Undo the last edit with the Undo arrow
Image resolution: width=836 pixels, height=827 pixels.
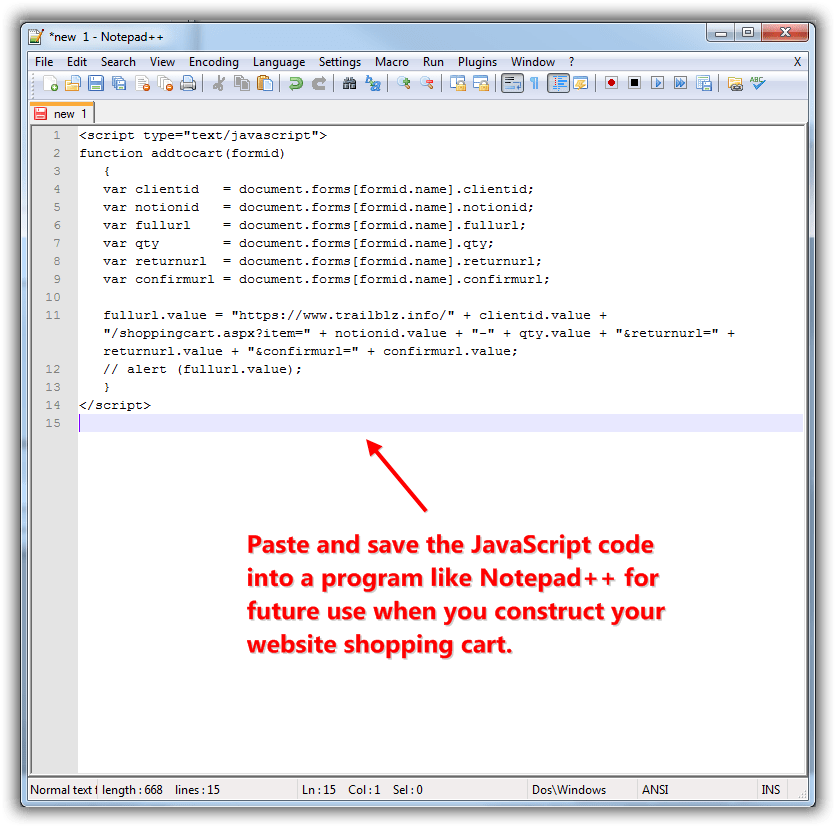pos(294,84)
